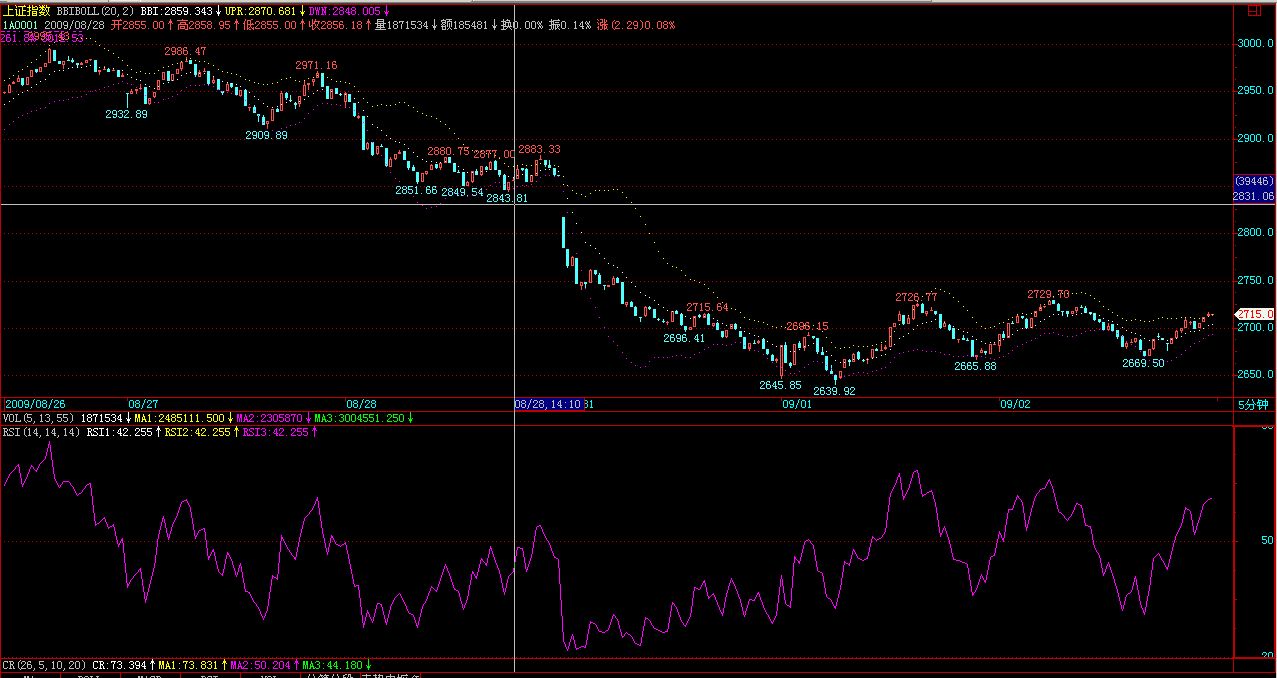Click the 50 level on RSI axis
Screen dimensions: 1277x678
click(x=1267, y=540)
